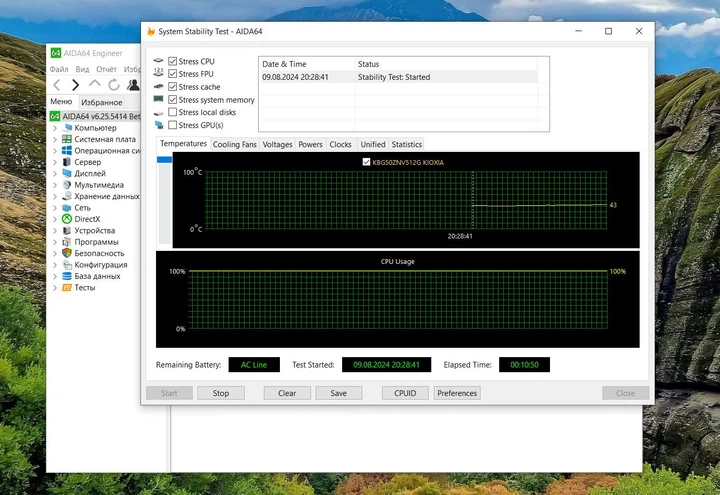Click the Save button
This screenshot has height=495, width=720.
338,393
